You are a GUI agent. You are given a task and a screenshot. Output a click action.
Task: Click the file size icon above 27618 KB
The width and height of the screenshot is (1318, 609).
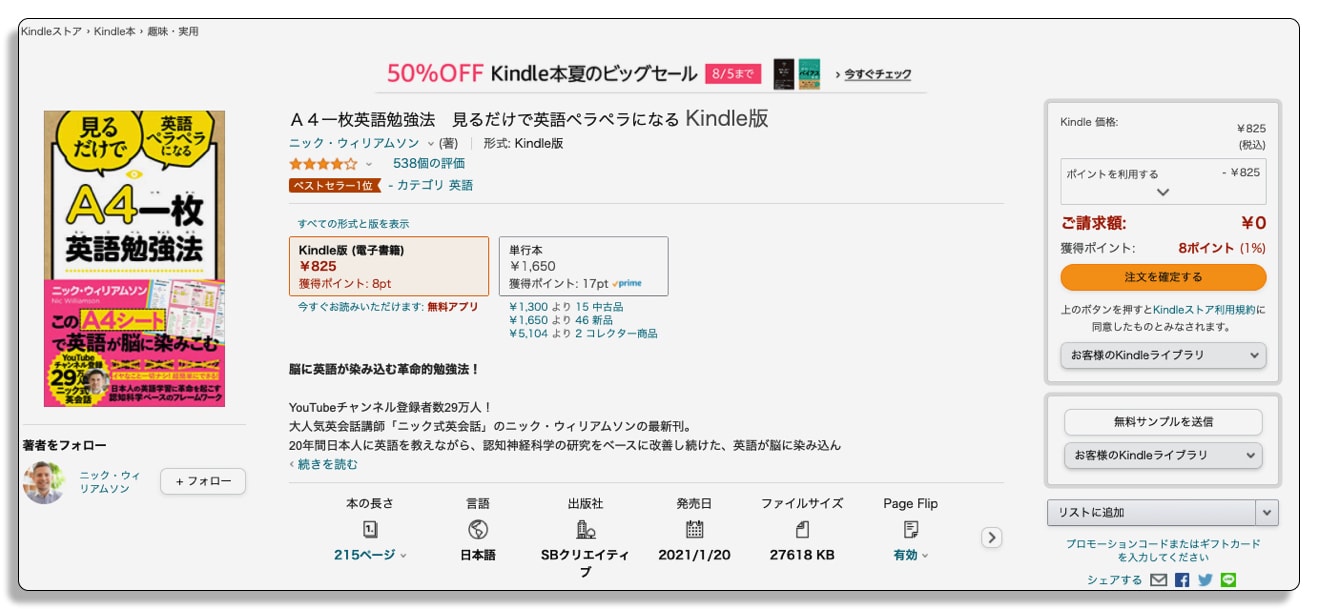tap(802, 530)
